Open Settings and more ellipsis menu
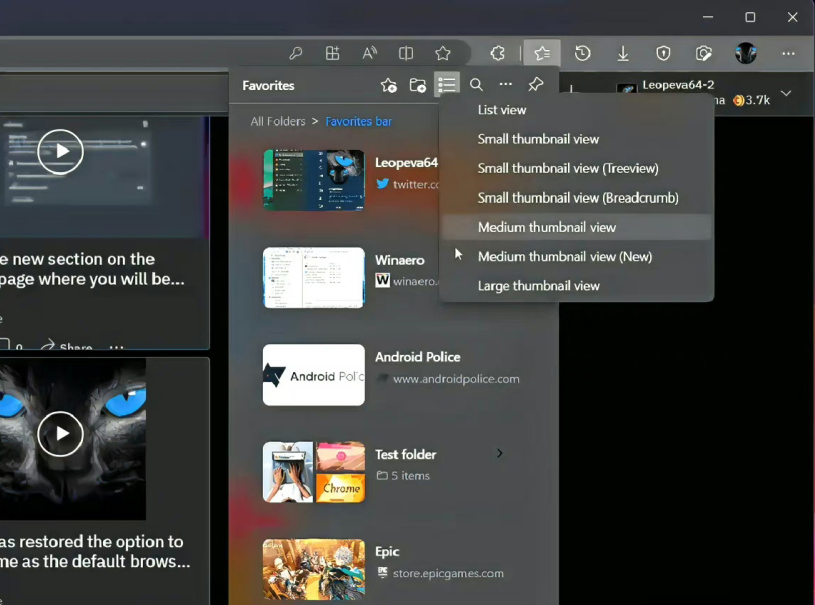 click(x=788, y=53)
